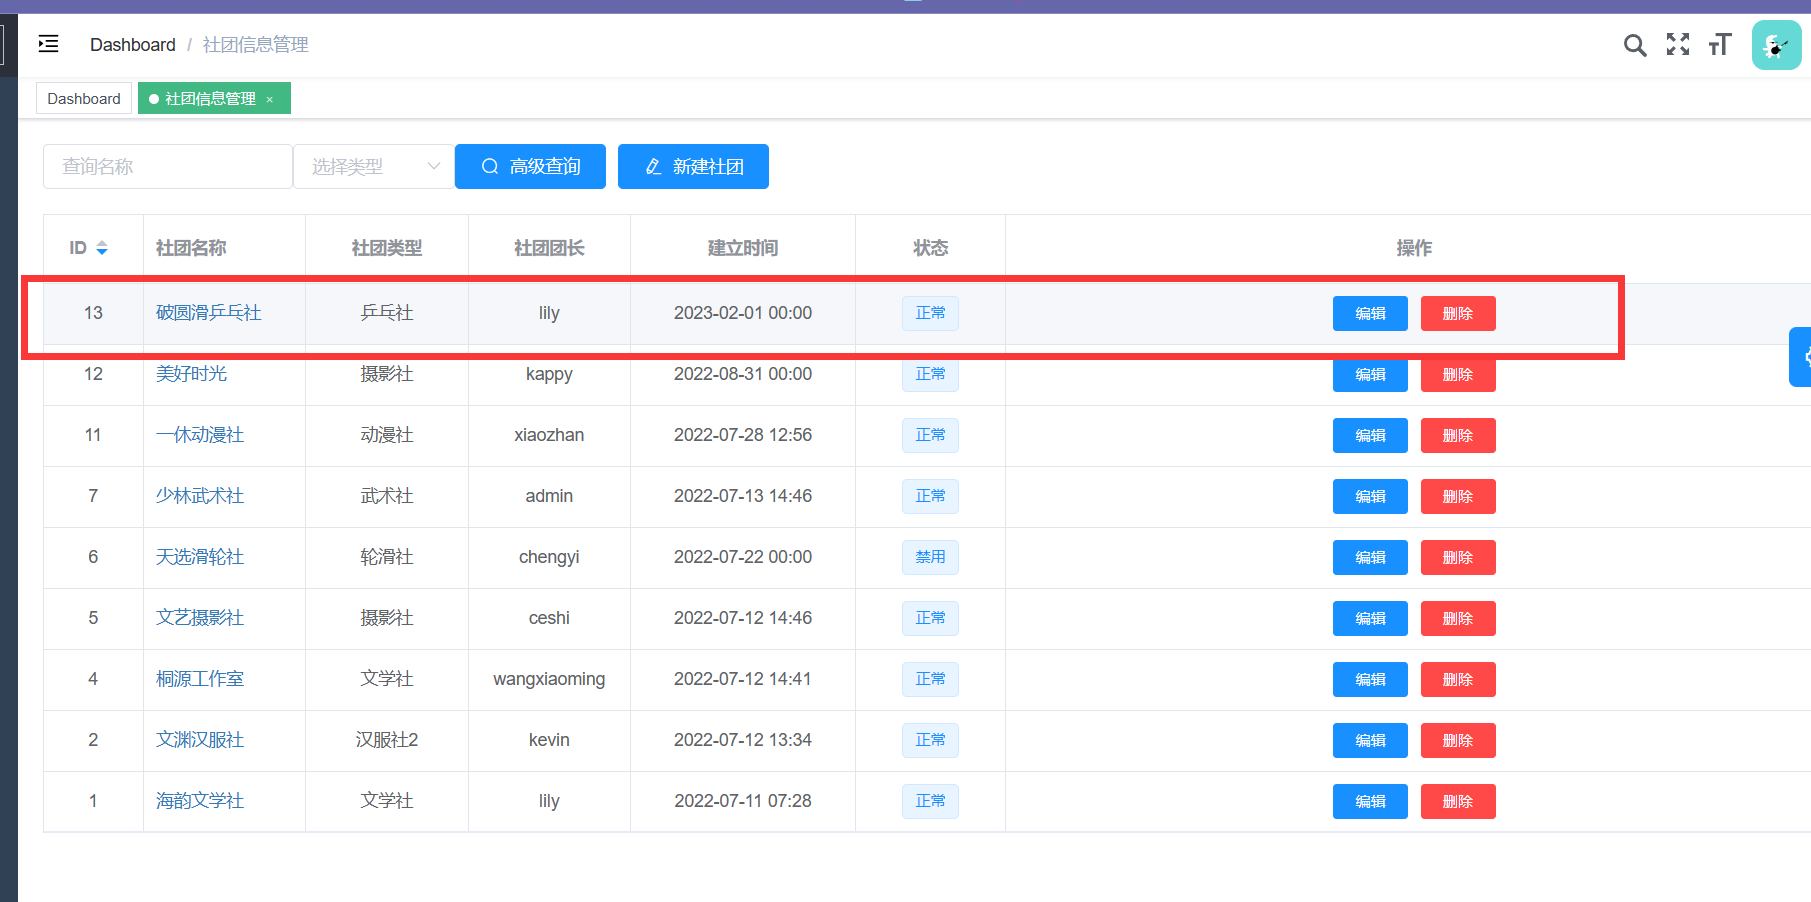Screen dimensions: 1811x902
Task: Click the 高级查询 search button
Action: (530, 167)
